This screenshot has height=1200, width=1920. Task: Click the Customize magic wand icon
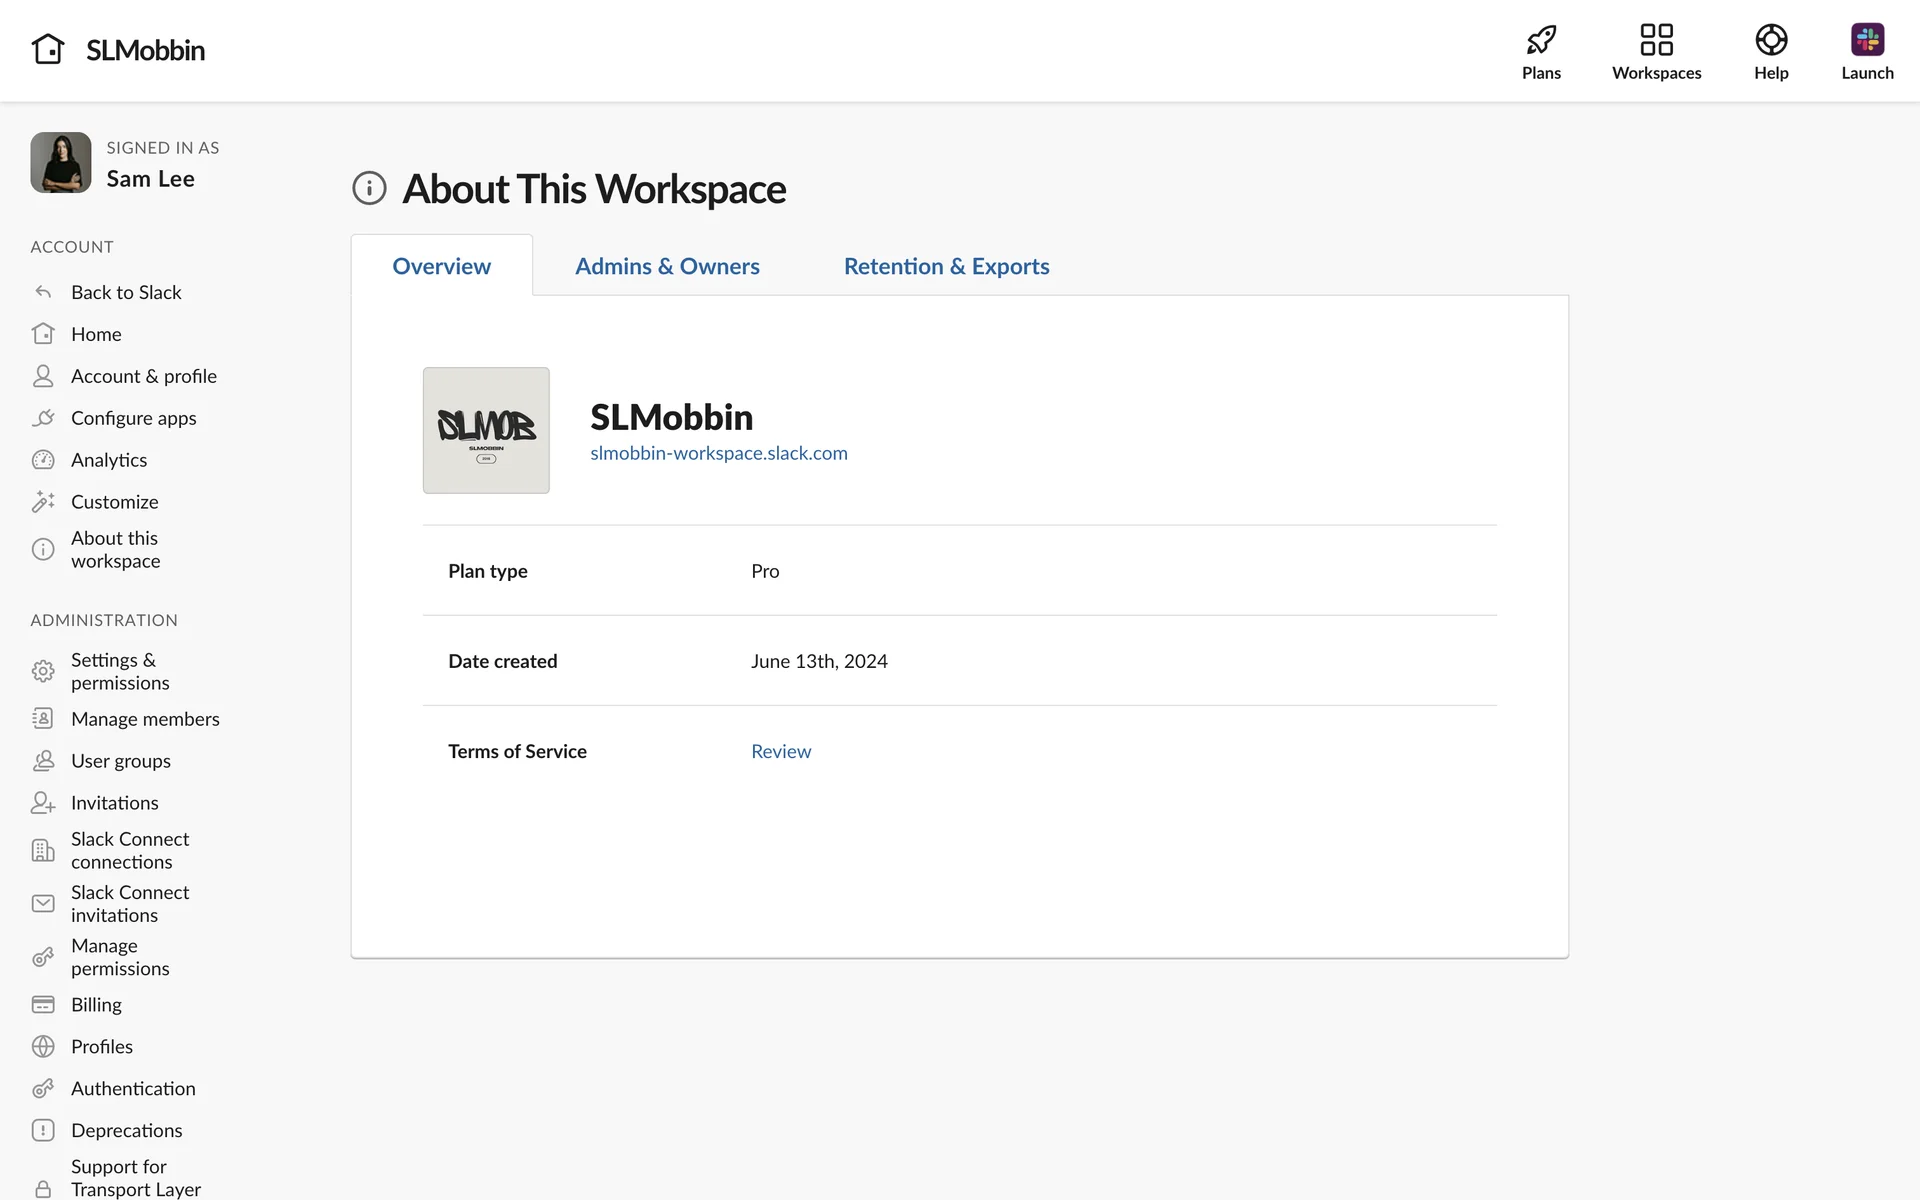(x=43, y=502)
